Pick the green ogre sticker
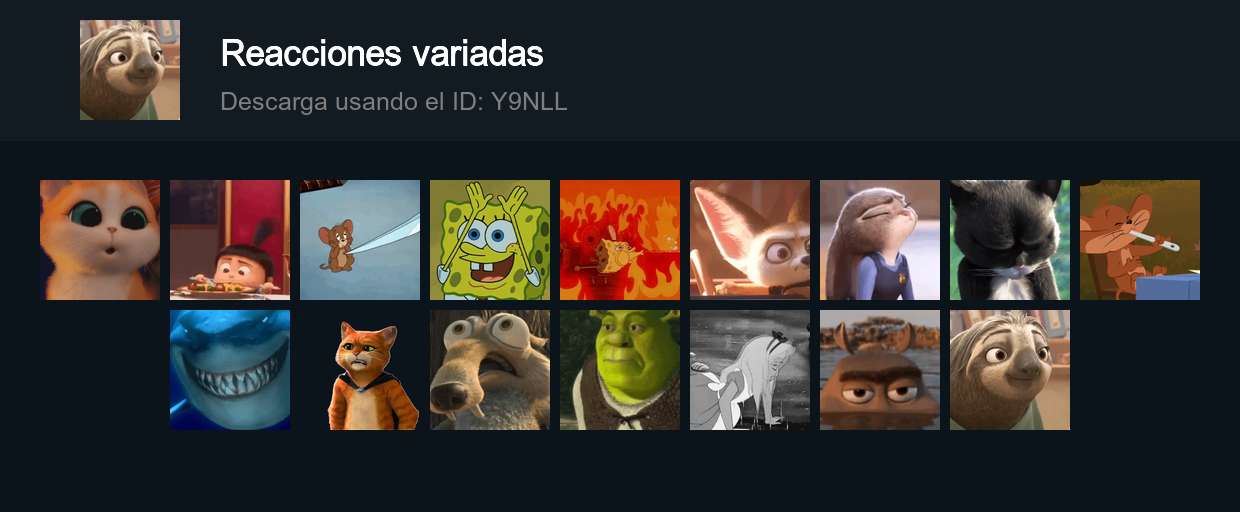The height and width of the screenshot is (512, 1240). click(620, 370)
